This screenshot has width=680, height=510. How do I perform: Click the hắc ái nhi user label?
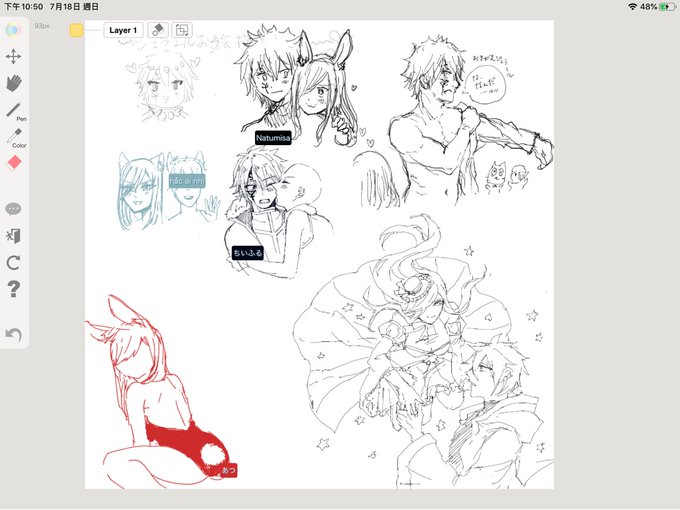[x=187, y=181]
